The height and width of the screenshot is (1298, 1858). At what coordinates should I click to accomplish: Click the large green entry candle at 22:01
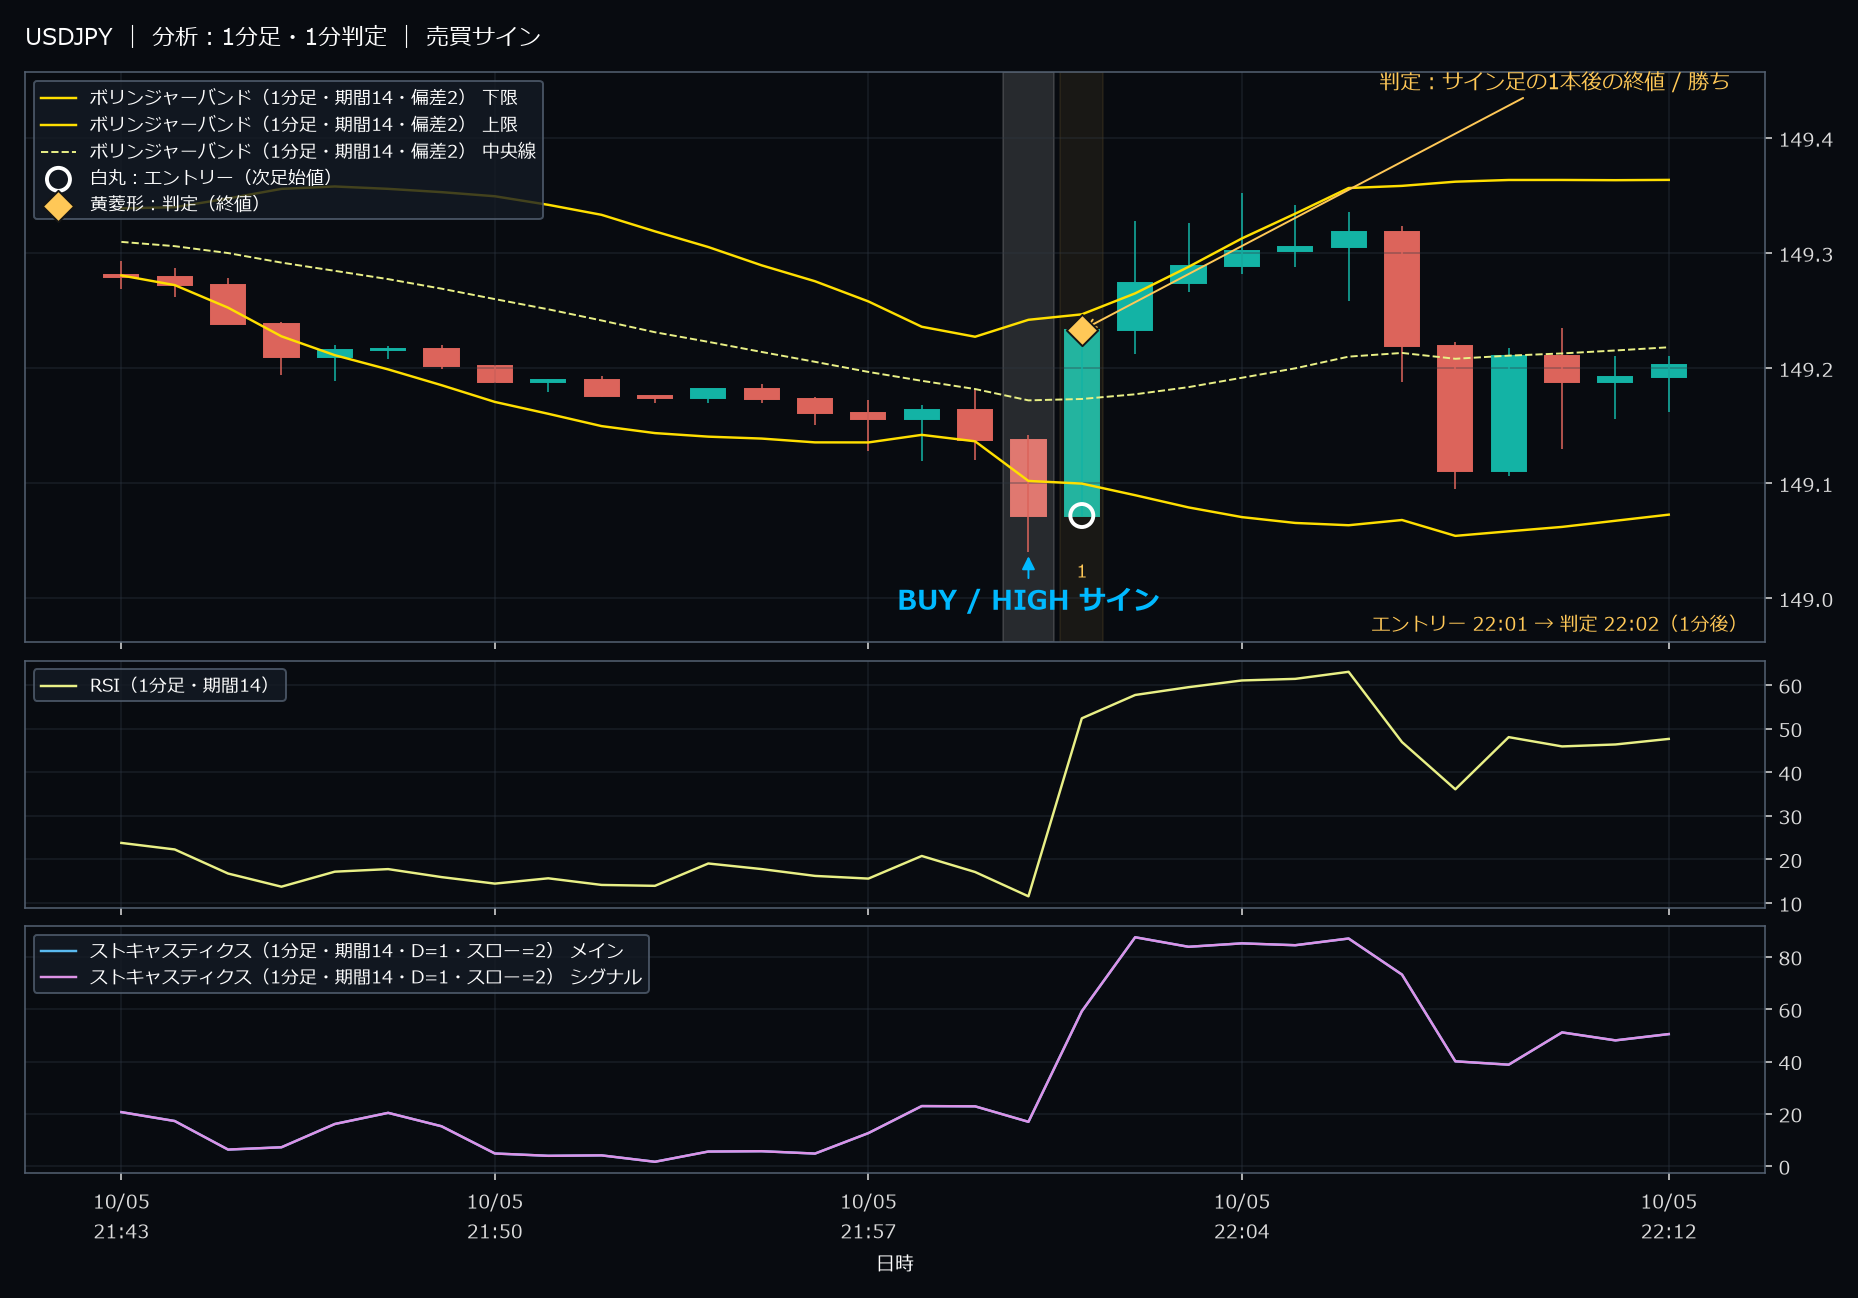click(1082, 422)
